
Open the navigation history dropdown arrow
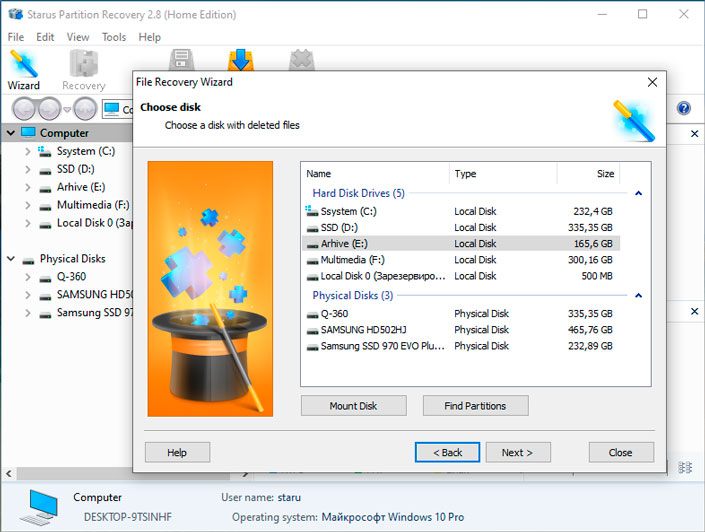[x=67, y=109]
